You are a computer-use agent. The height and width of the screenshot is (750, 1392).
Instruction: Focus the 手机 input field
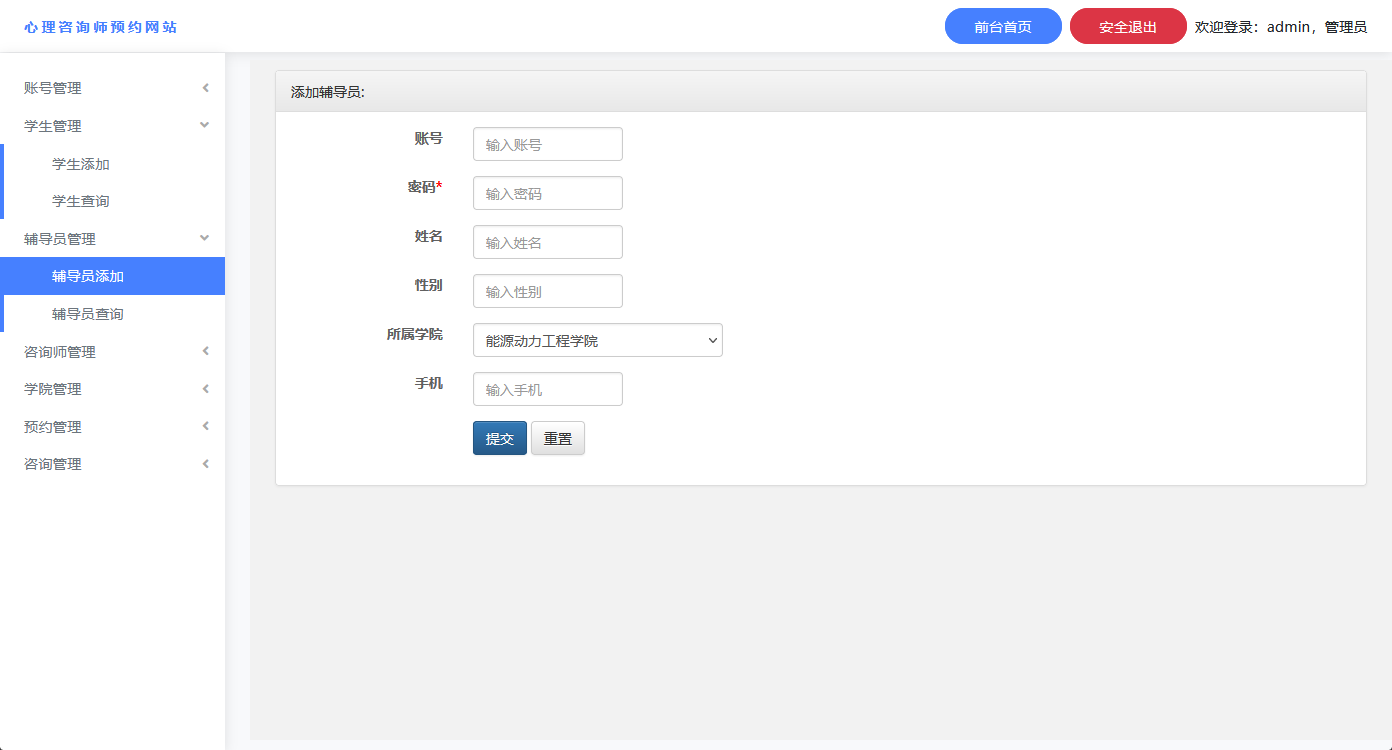click(548, 389)
